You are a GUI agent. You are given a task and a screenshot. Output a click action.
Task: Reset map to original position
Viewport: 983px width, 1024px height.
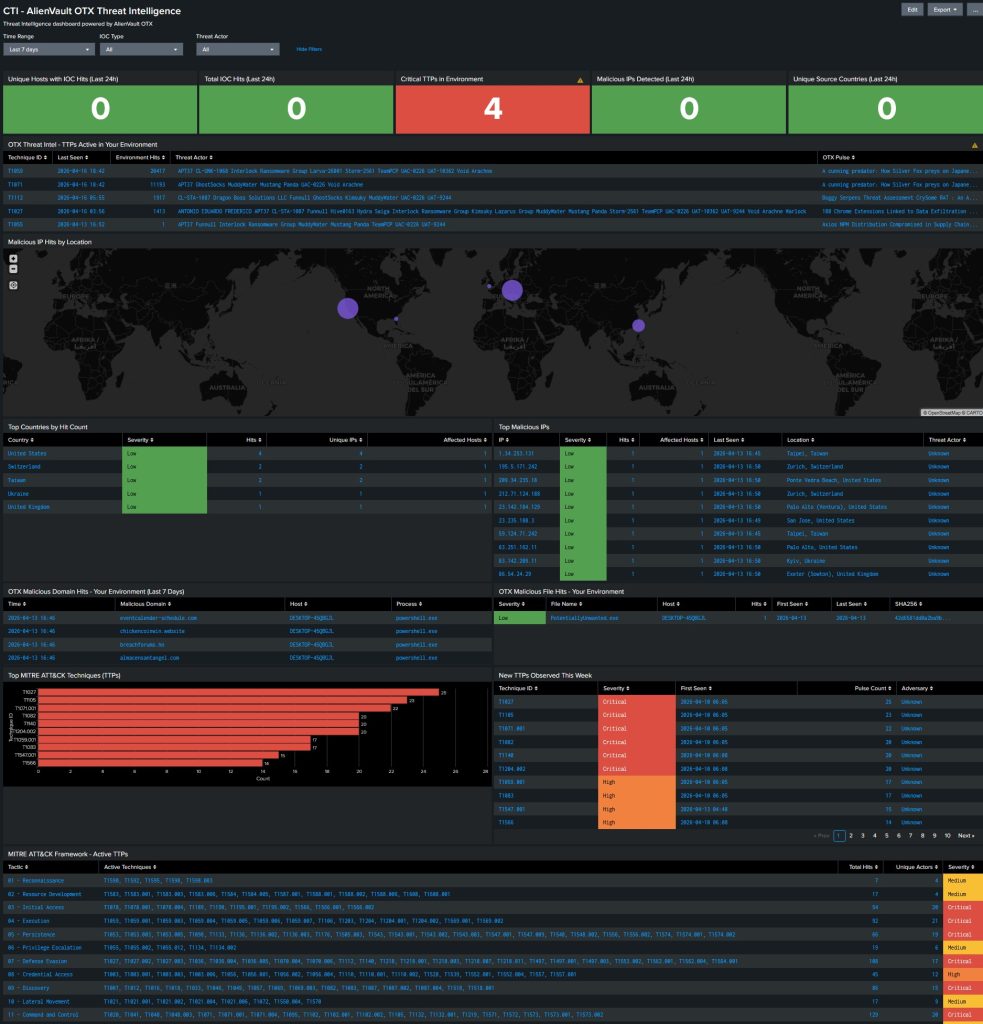pyautogui.click(x=13, y=285)
